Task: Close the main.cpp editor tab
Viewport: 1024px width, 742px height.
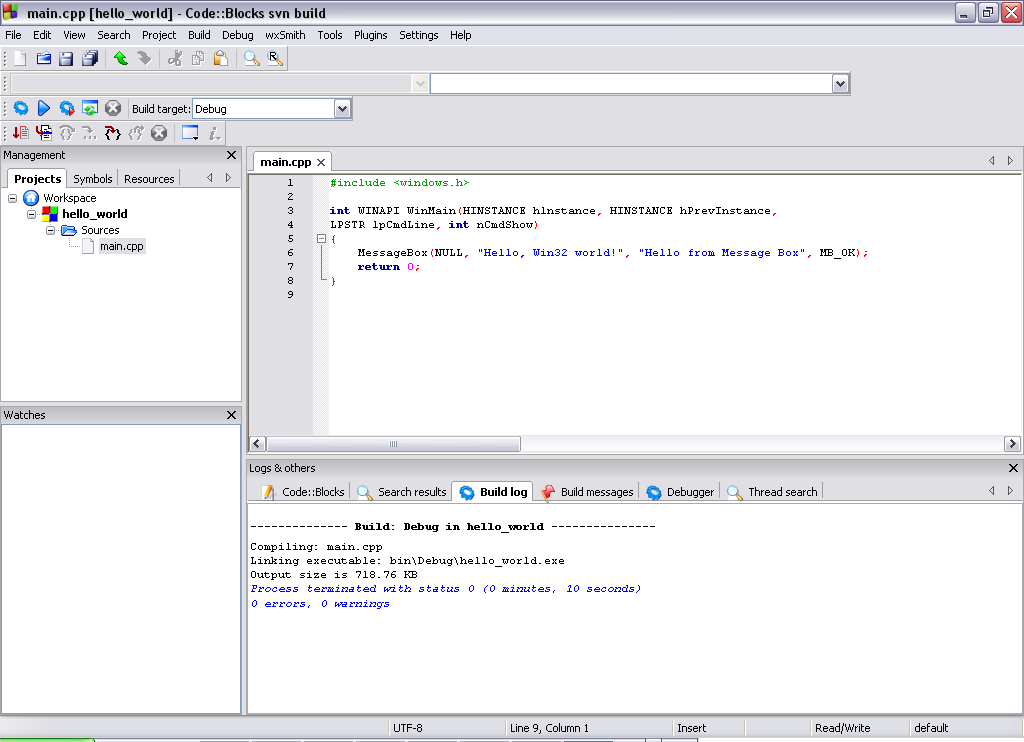Action: (321, 162)
